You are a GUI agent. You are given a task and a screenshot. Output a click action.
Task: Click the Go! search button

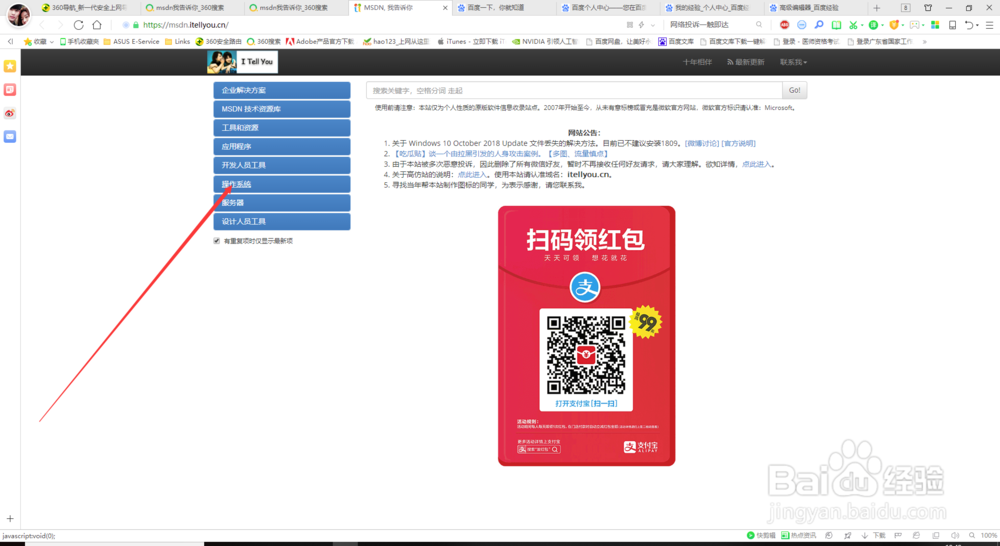point(795,90)
